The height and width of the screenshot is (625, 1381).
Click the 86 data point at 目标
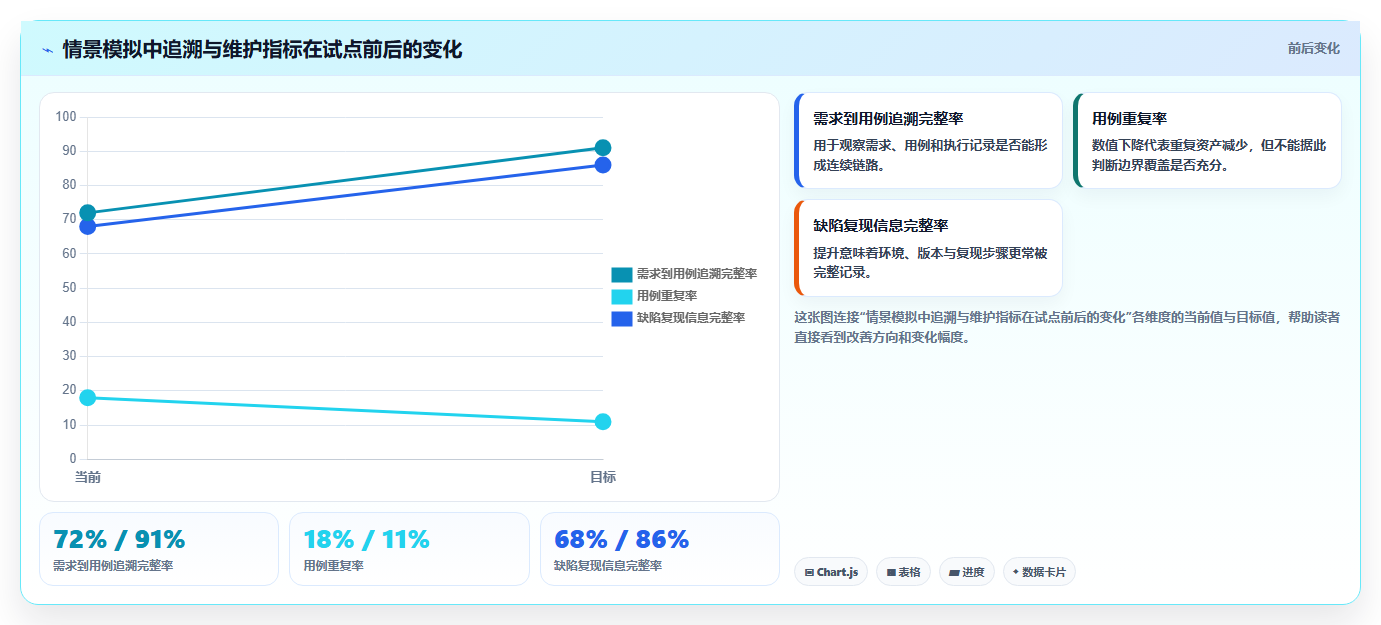[x=603, y=165]
